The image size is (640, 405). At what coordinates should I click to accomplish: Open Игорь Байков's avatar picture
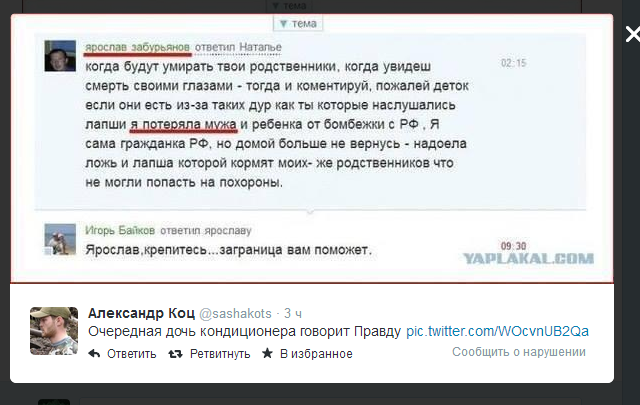pos(60,239)
